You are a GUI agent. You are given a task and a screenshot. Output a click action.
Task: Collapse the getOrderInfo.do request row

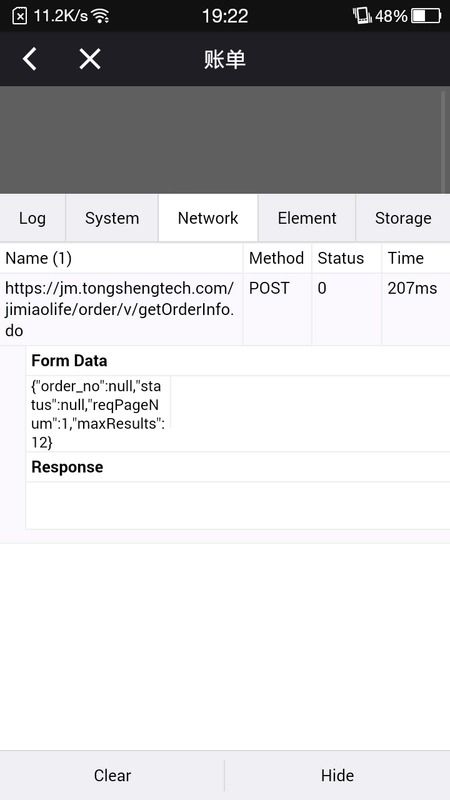225,309
